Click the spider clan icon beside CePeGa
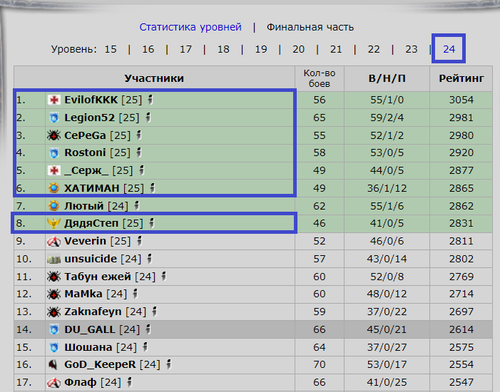Screen dimensions: 500x392 54,135
